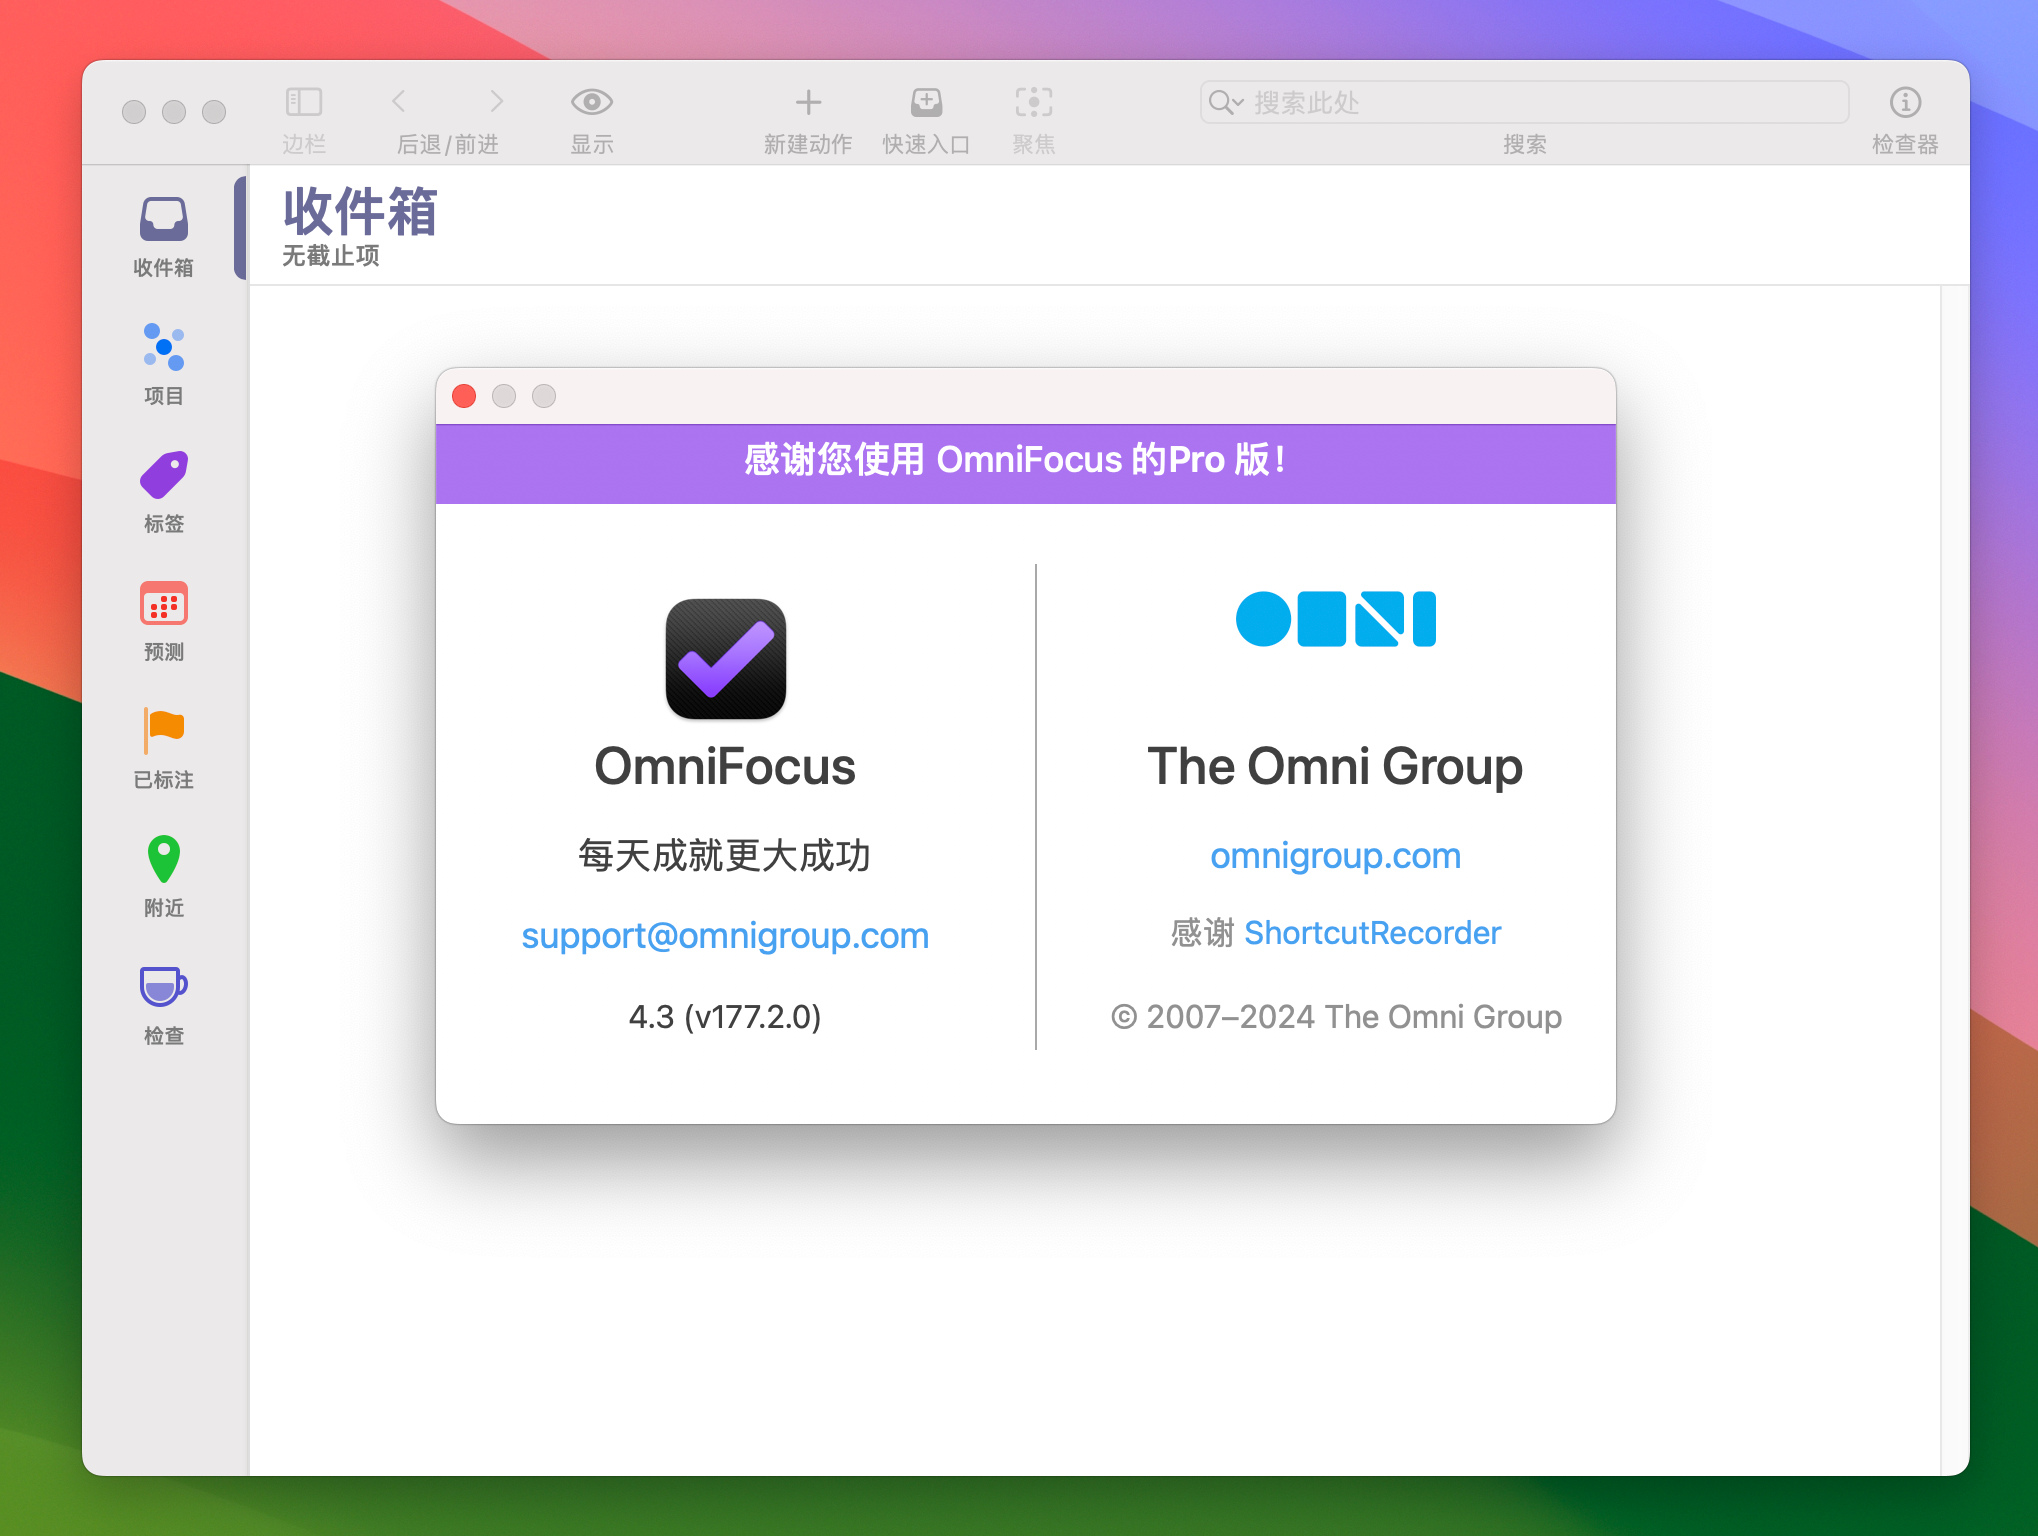Screen dimensions: 2038x1536
Task: Show the 已标注 flagged perspective
Action: 164,748
